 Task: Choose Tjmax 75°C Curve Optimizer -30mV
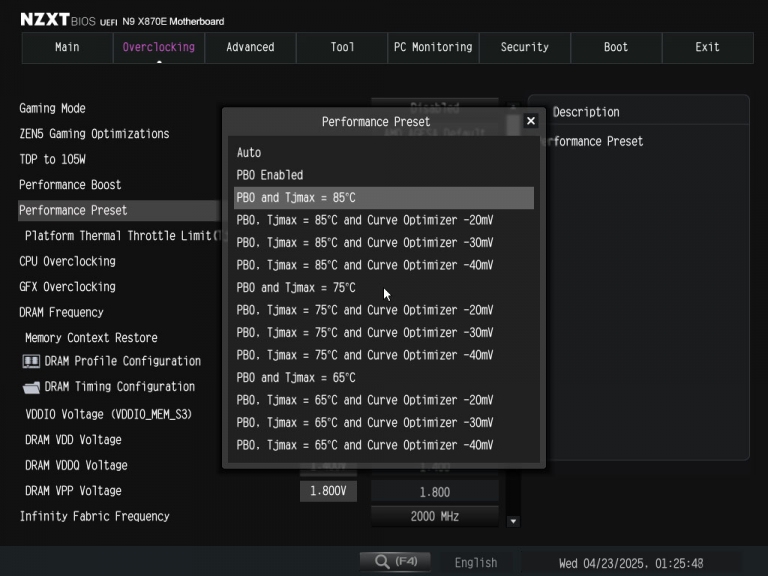[x=384, y=333]
